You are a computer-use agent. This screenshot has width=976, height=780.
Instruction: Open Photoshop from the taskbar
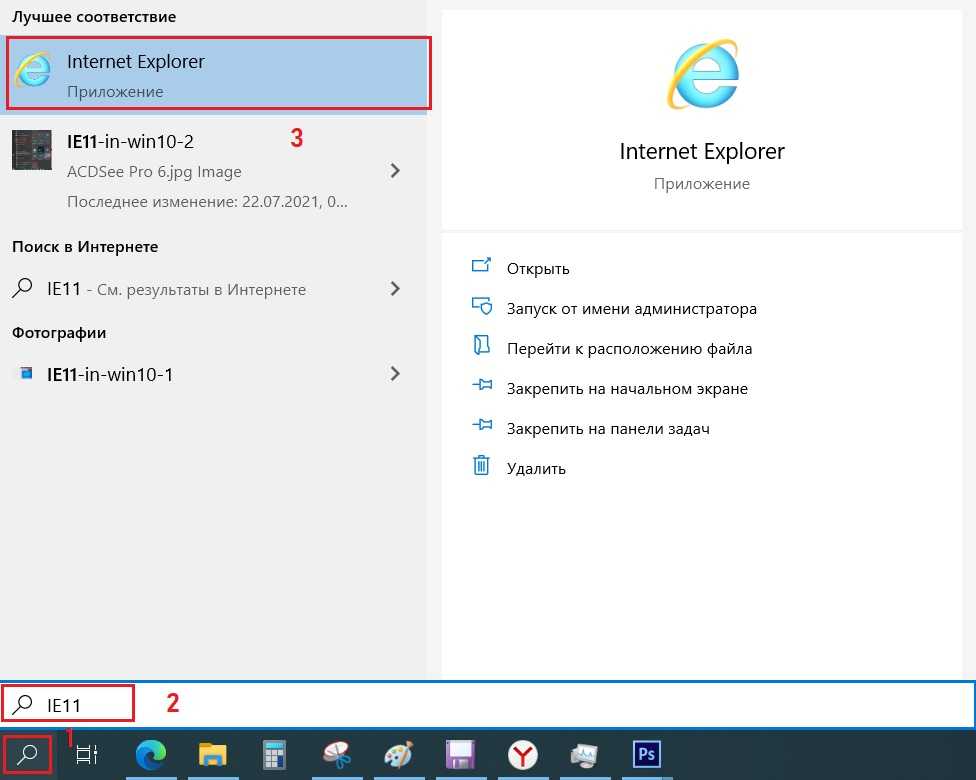pos(646,755)
